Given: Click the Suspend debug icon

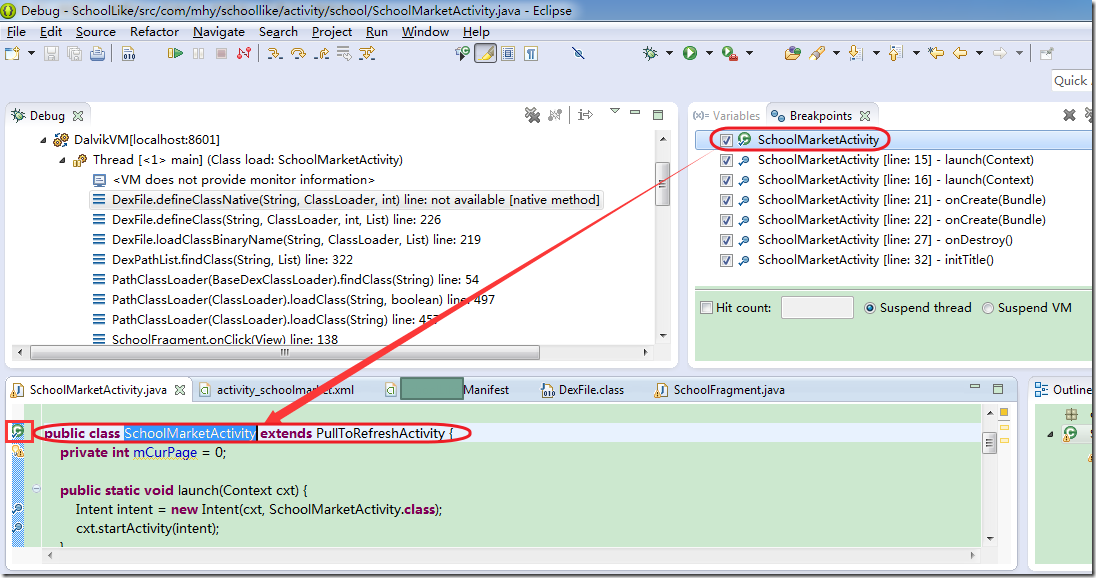Looking at the screenshot, I should [199, 53].
